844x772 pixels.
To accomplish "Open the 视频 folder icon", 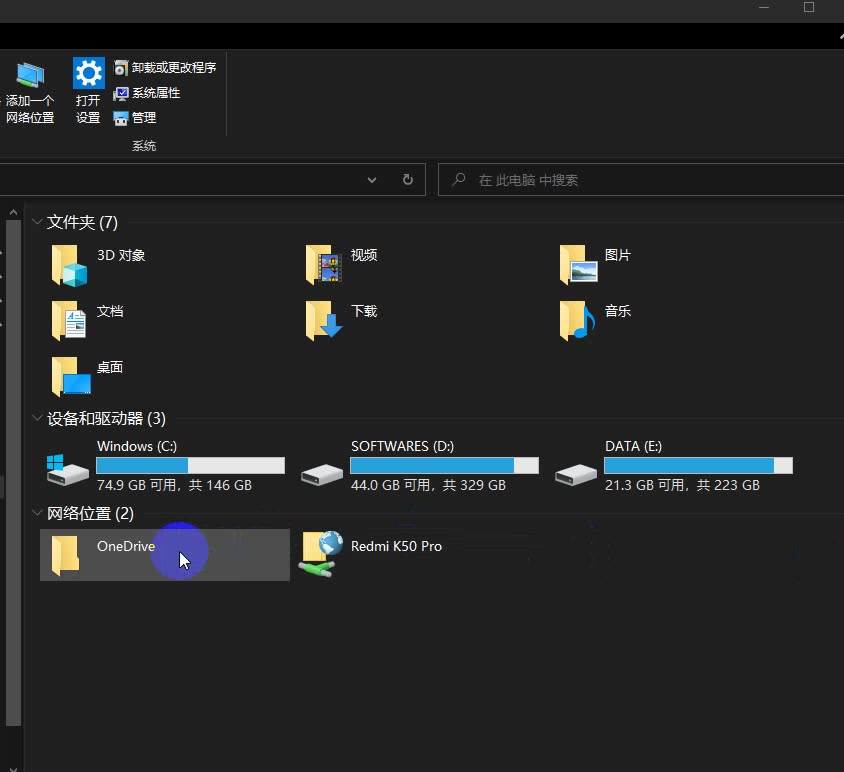I will tap(324, 265).
